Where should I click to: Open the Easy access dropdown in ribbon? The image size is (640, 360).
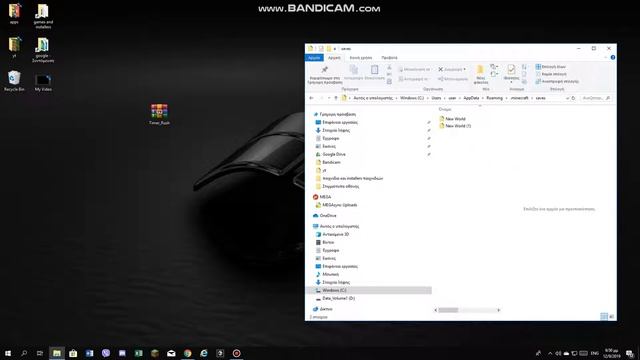coord(494,74)
